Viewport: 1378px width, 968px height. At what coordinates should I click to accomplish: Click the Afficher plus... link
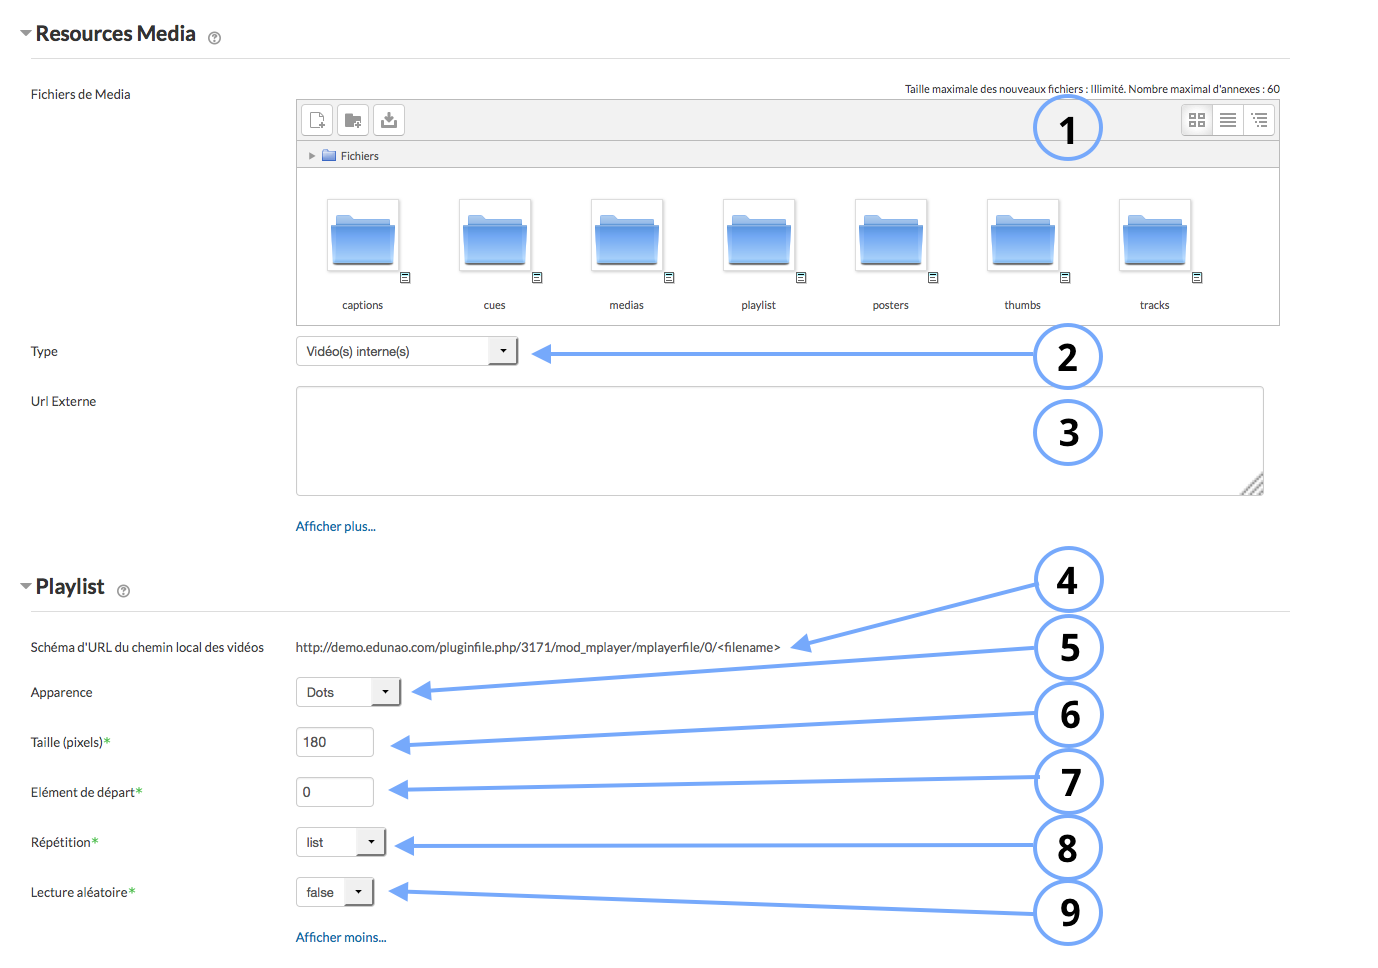pos(335,526)
